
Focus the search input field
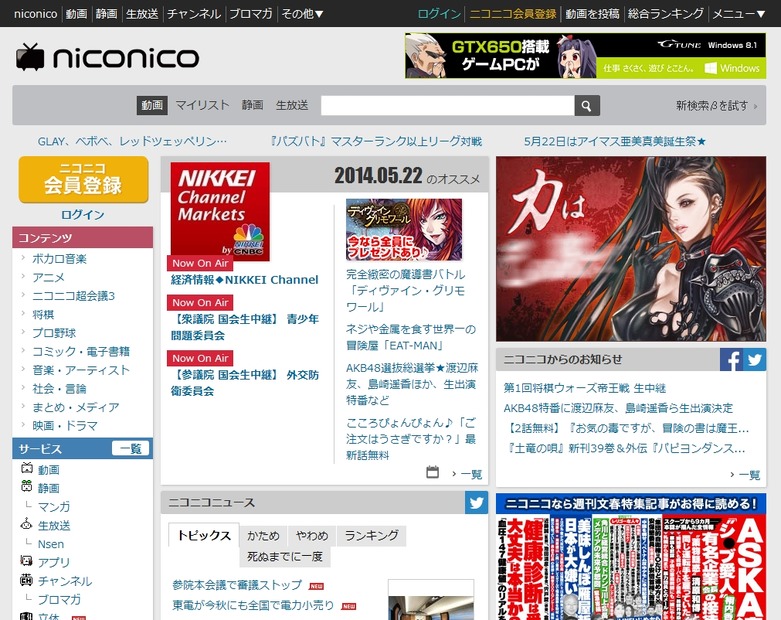447,106
